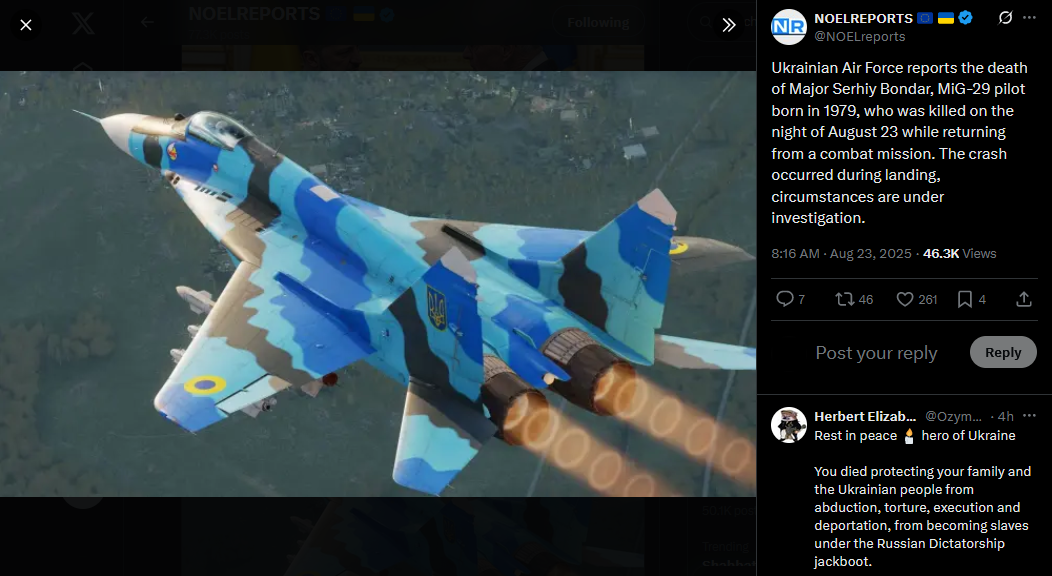The width and height of the screenshot is (1052, 576).
Task: Open @NOELreports handle link
Action: pyautogui.click(x=859, y=37)
